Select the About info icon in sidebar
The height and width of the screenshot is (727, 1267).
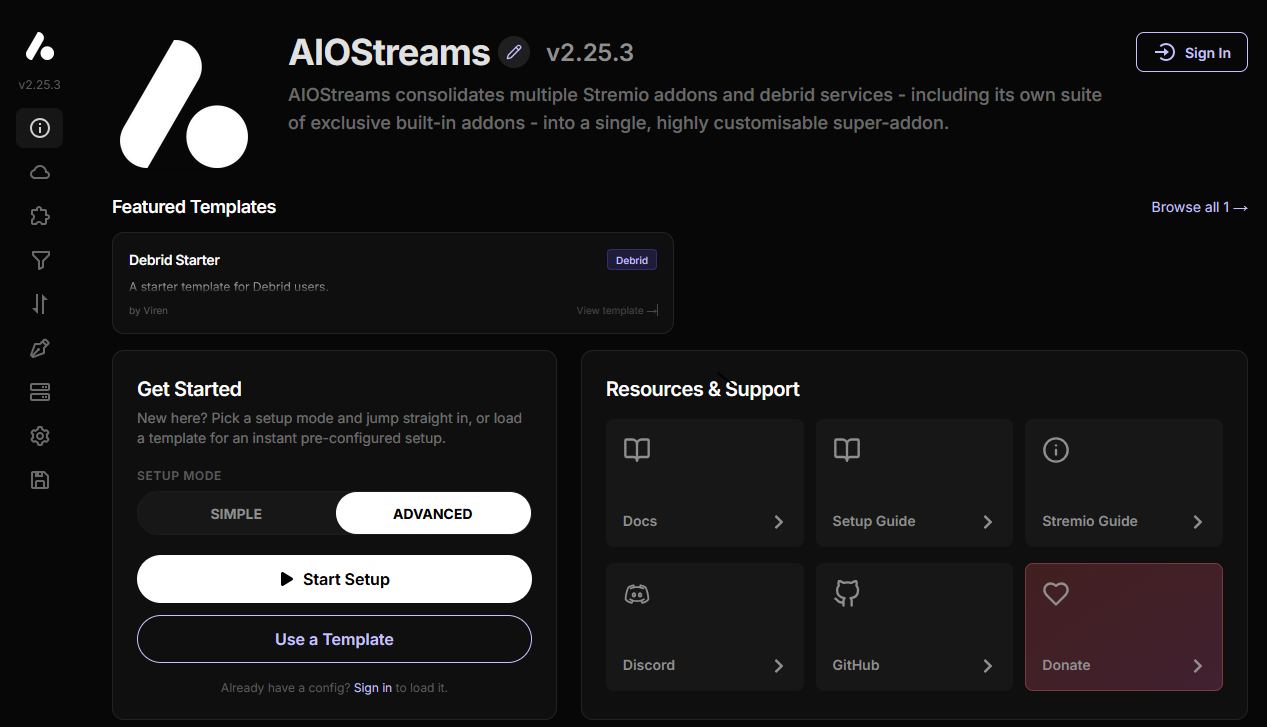tap(39, 128)
